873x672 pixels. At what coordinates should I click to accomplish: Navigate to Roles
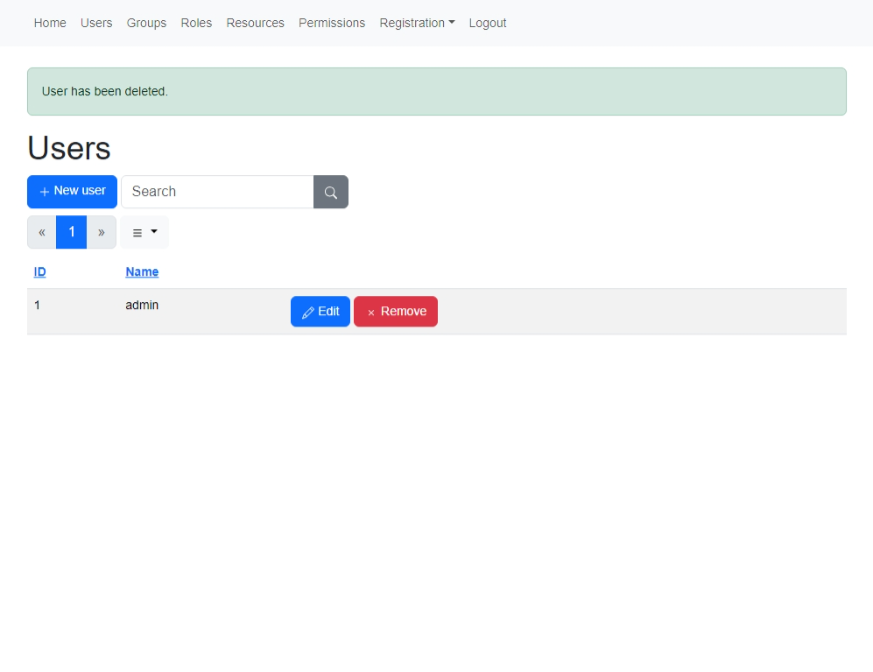(197, 23)
